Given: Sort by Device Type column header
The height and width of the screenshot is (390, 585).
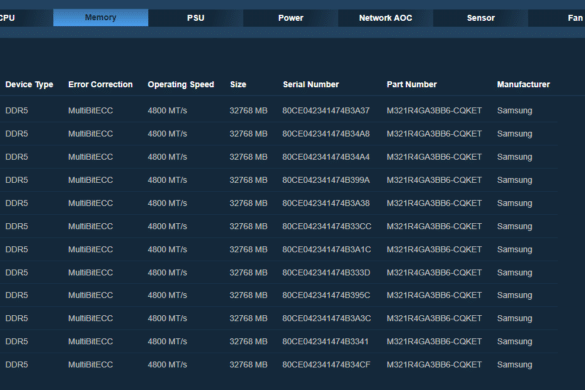Looking at the screenshot, I should coord(29,84).
